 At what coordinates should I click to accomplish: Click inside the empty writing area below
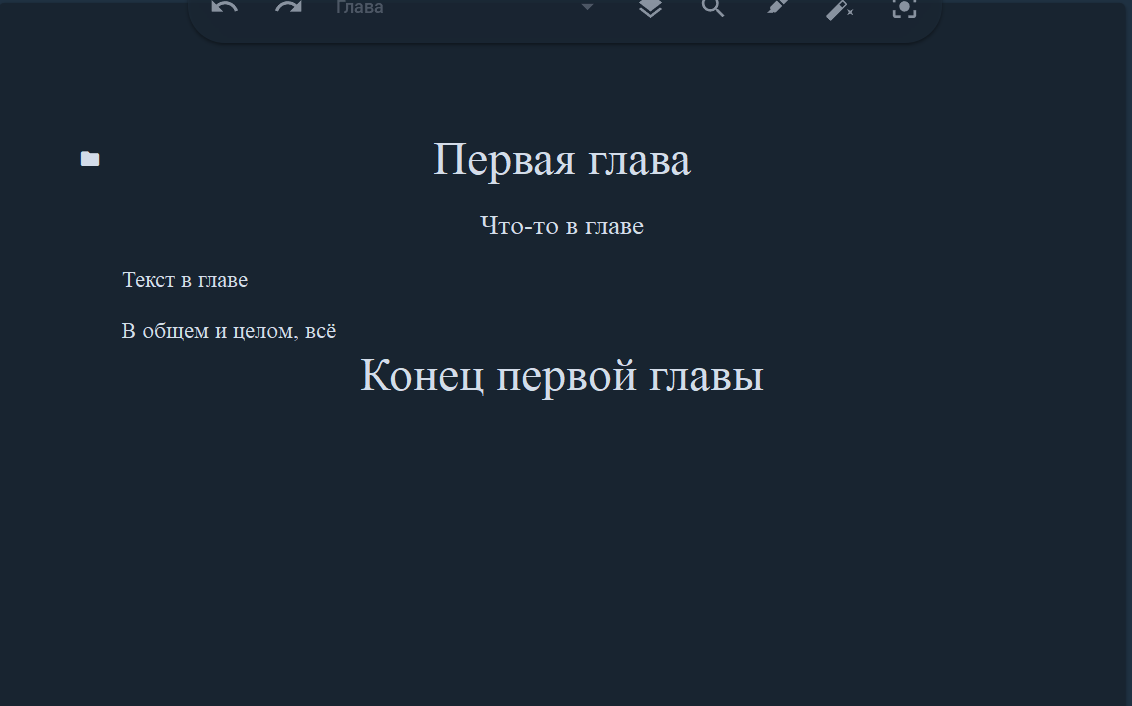pyautogui.click(x=562, y=520)
